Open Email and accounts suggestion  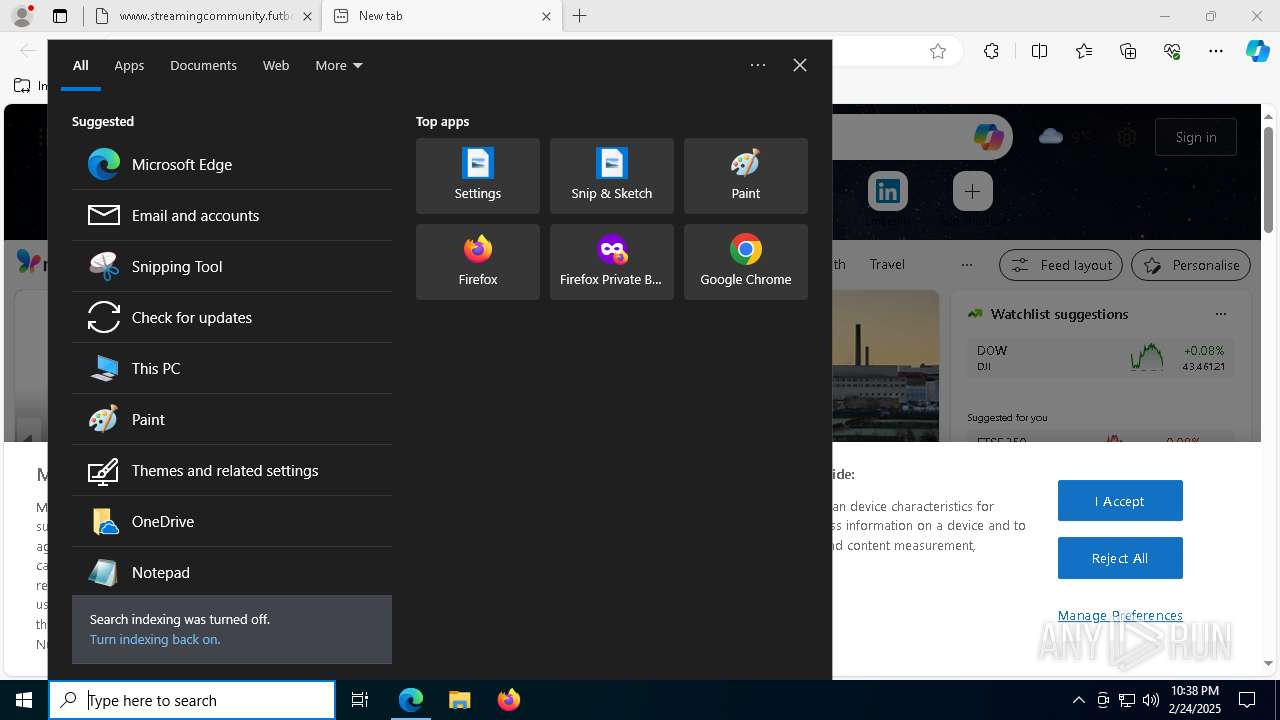[x=232, y=215]
